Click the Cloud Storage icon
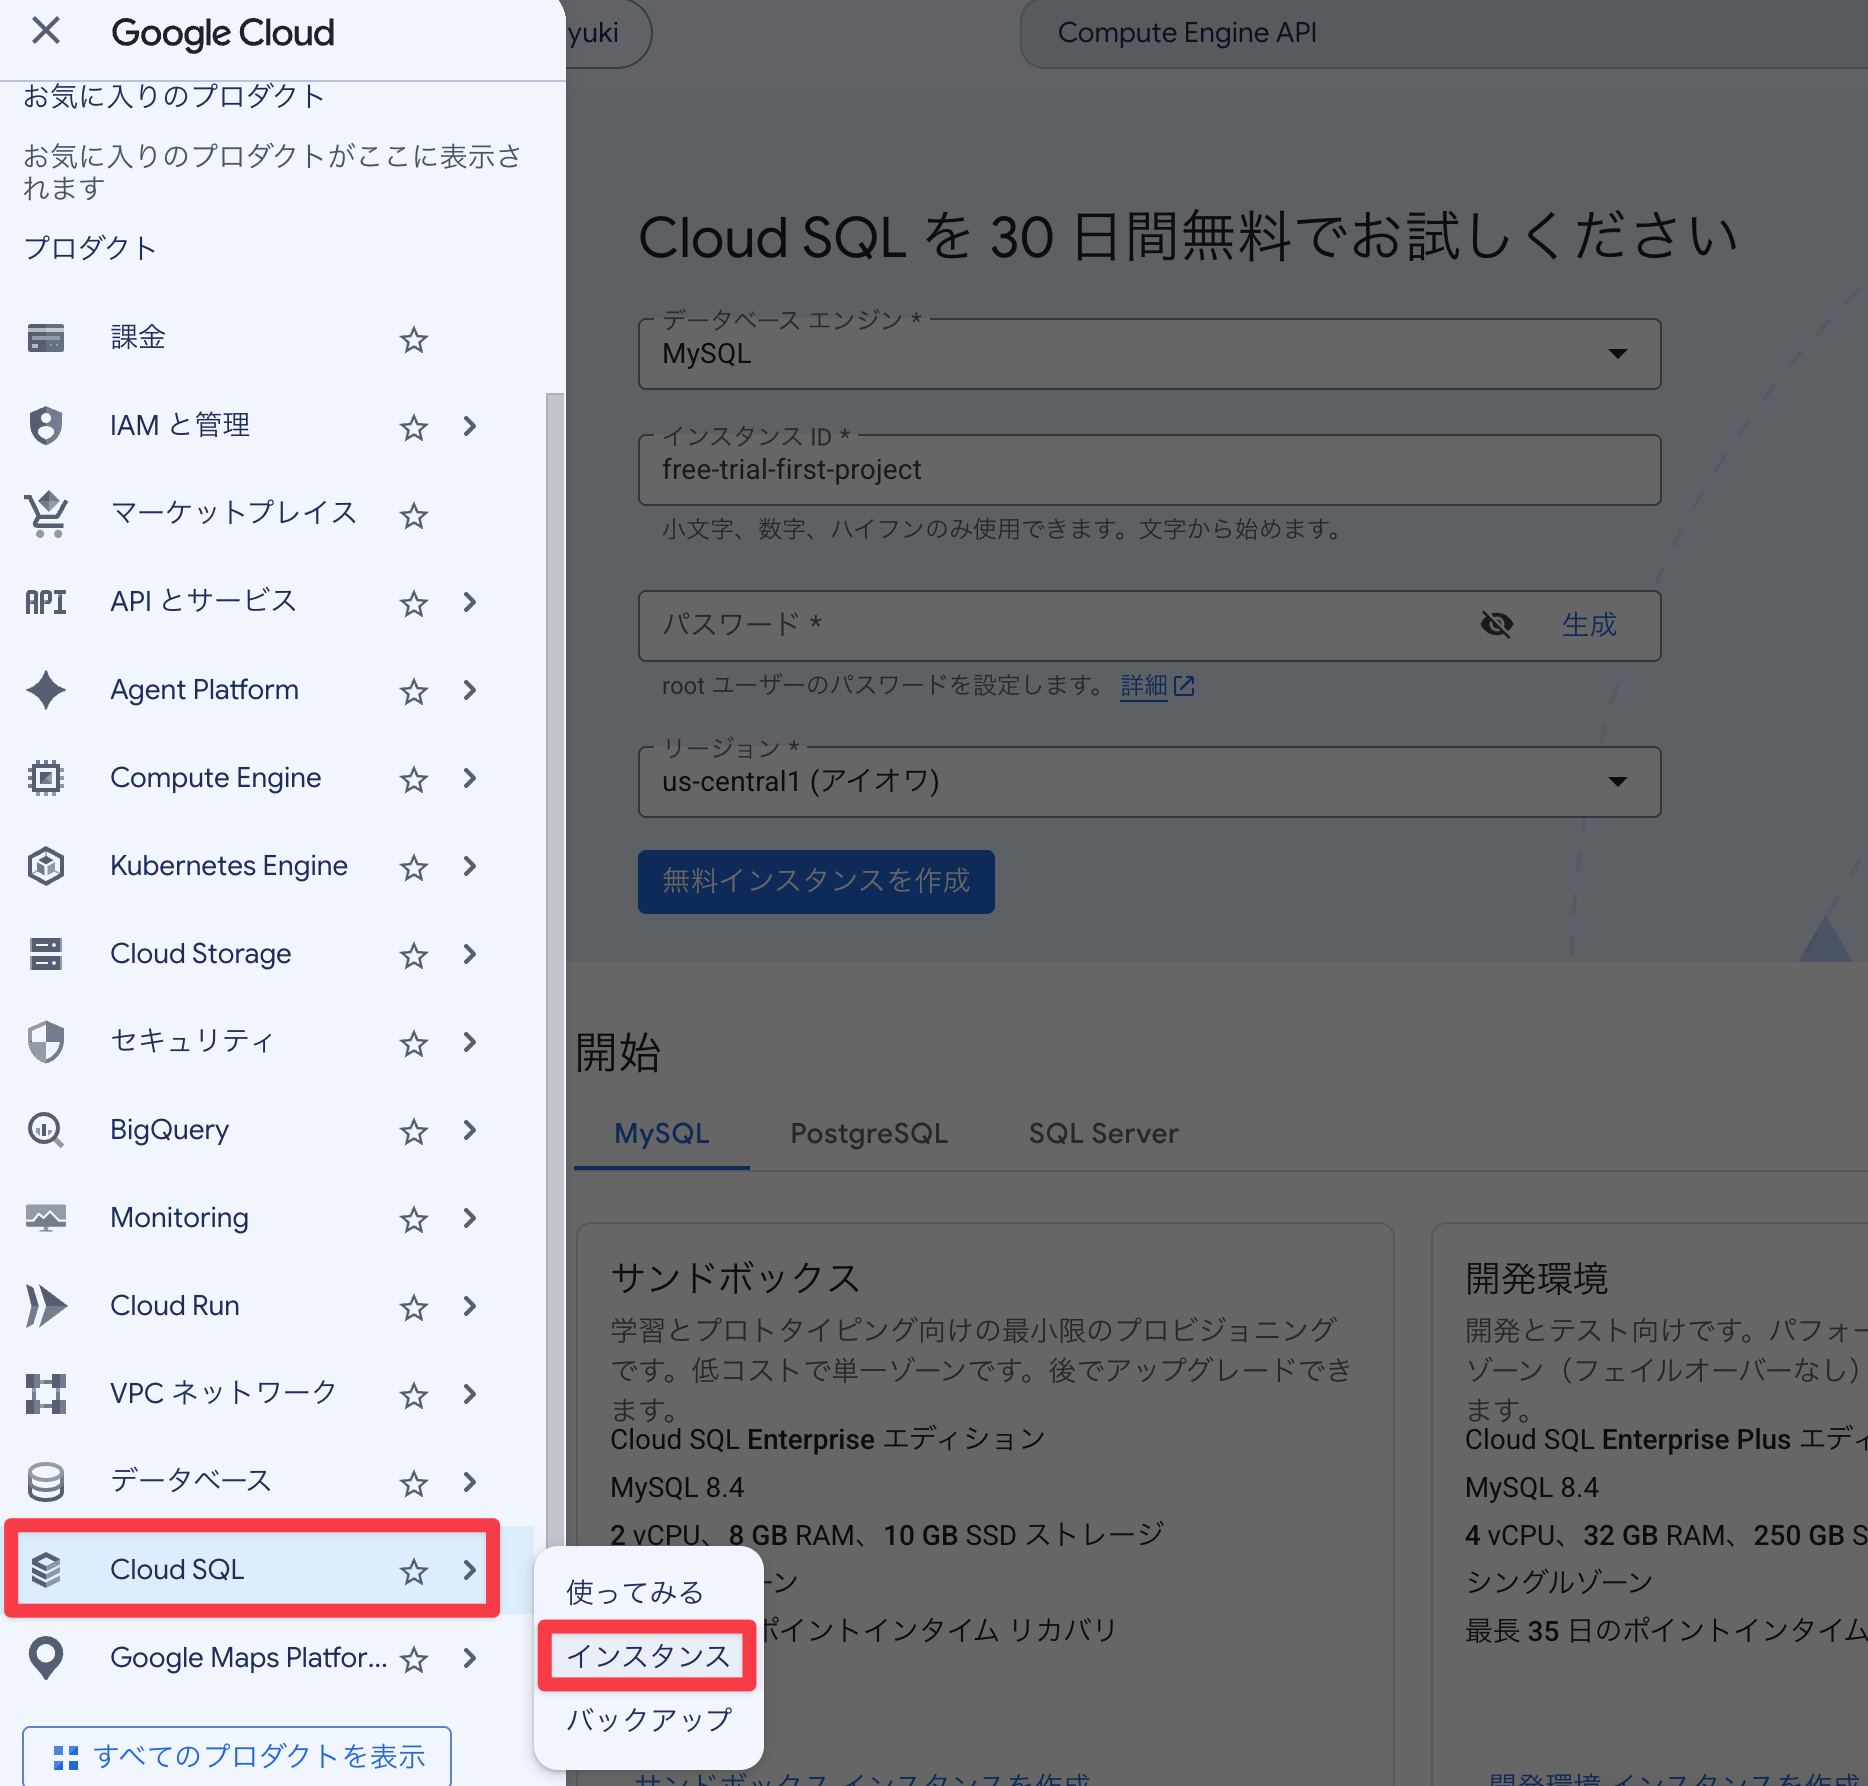This screenshot has width=1868, height=1786. 46,954
